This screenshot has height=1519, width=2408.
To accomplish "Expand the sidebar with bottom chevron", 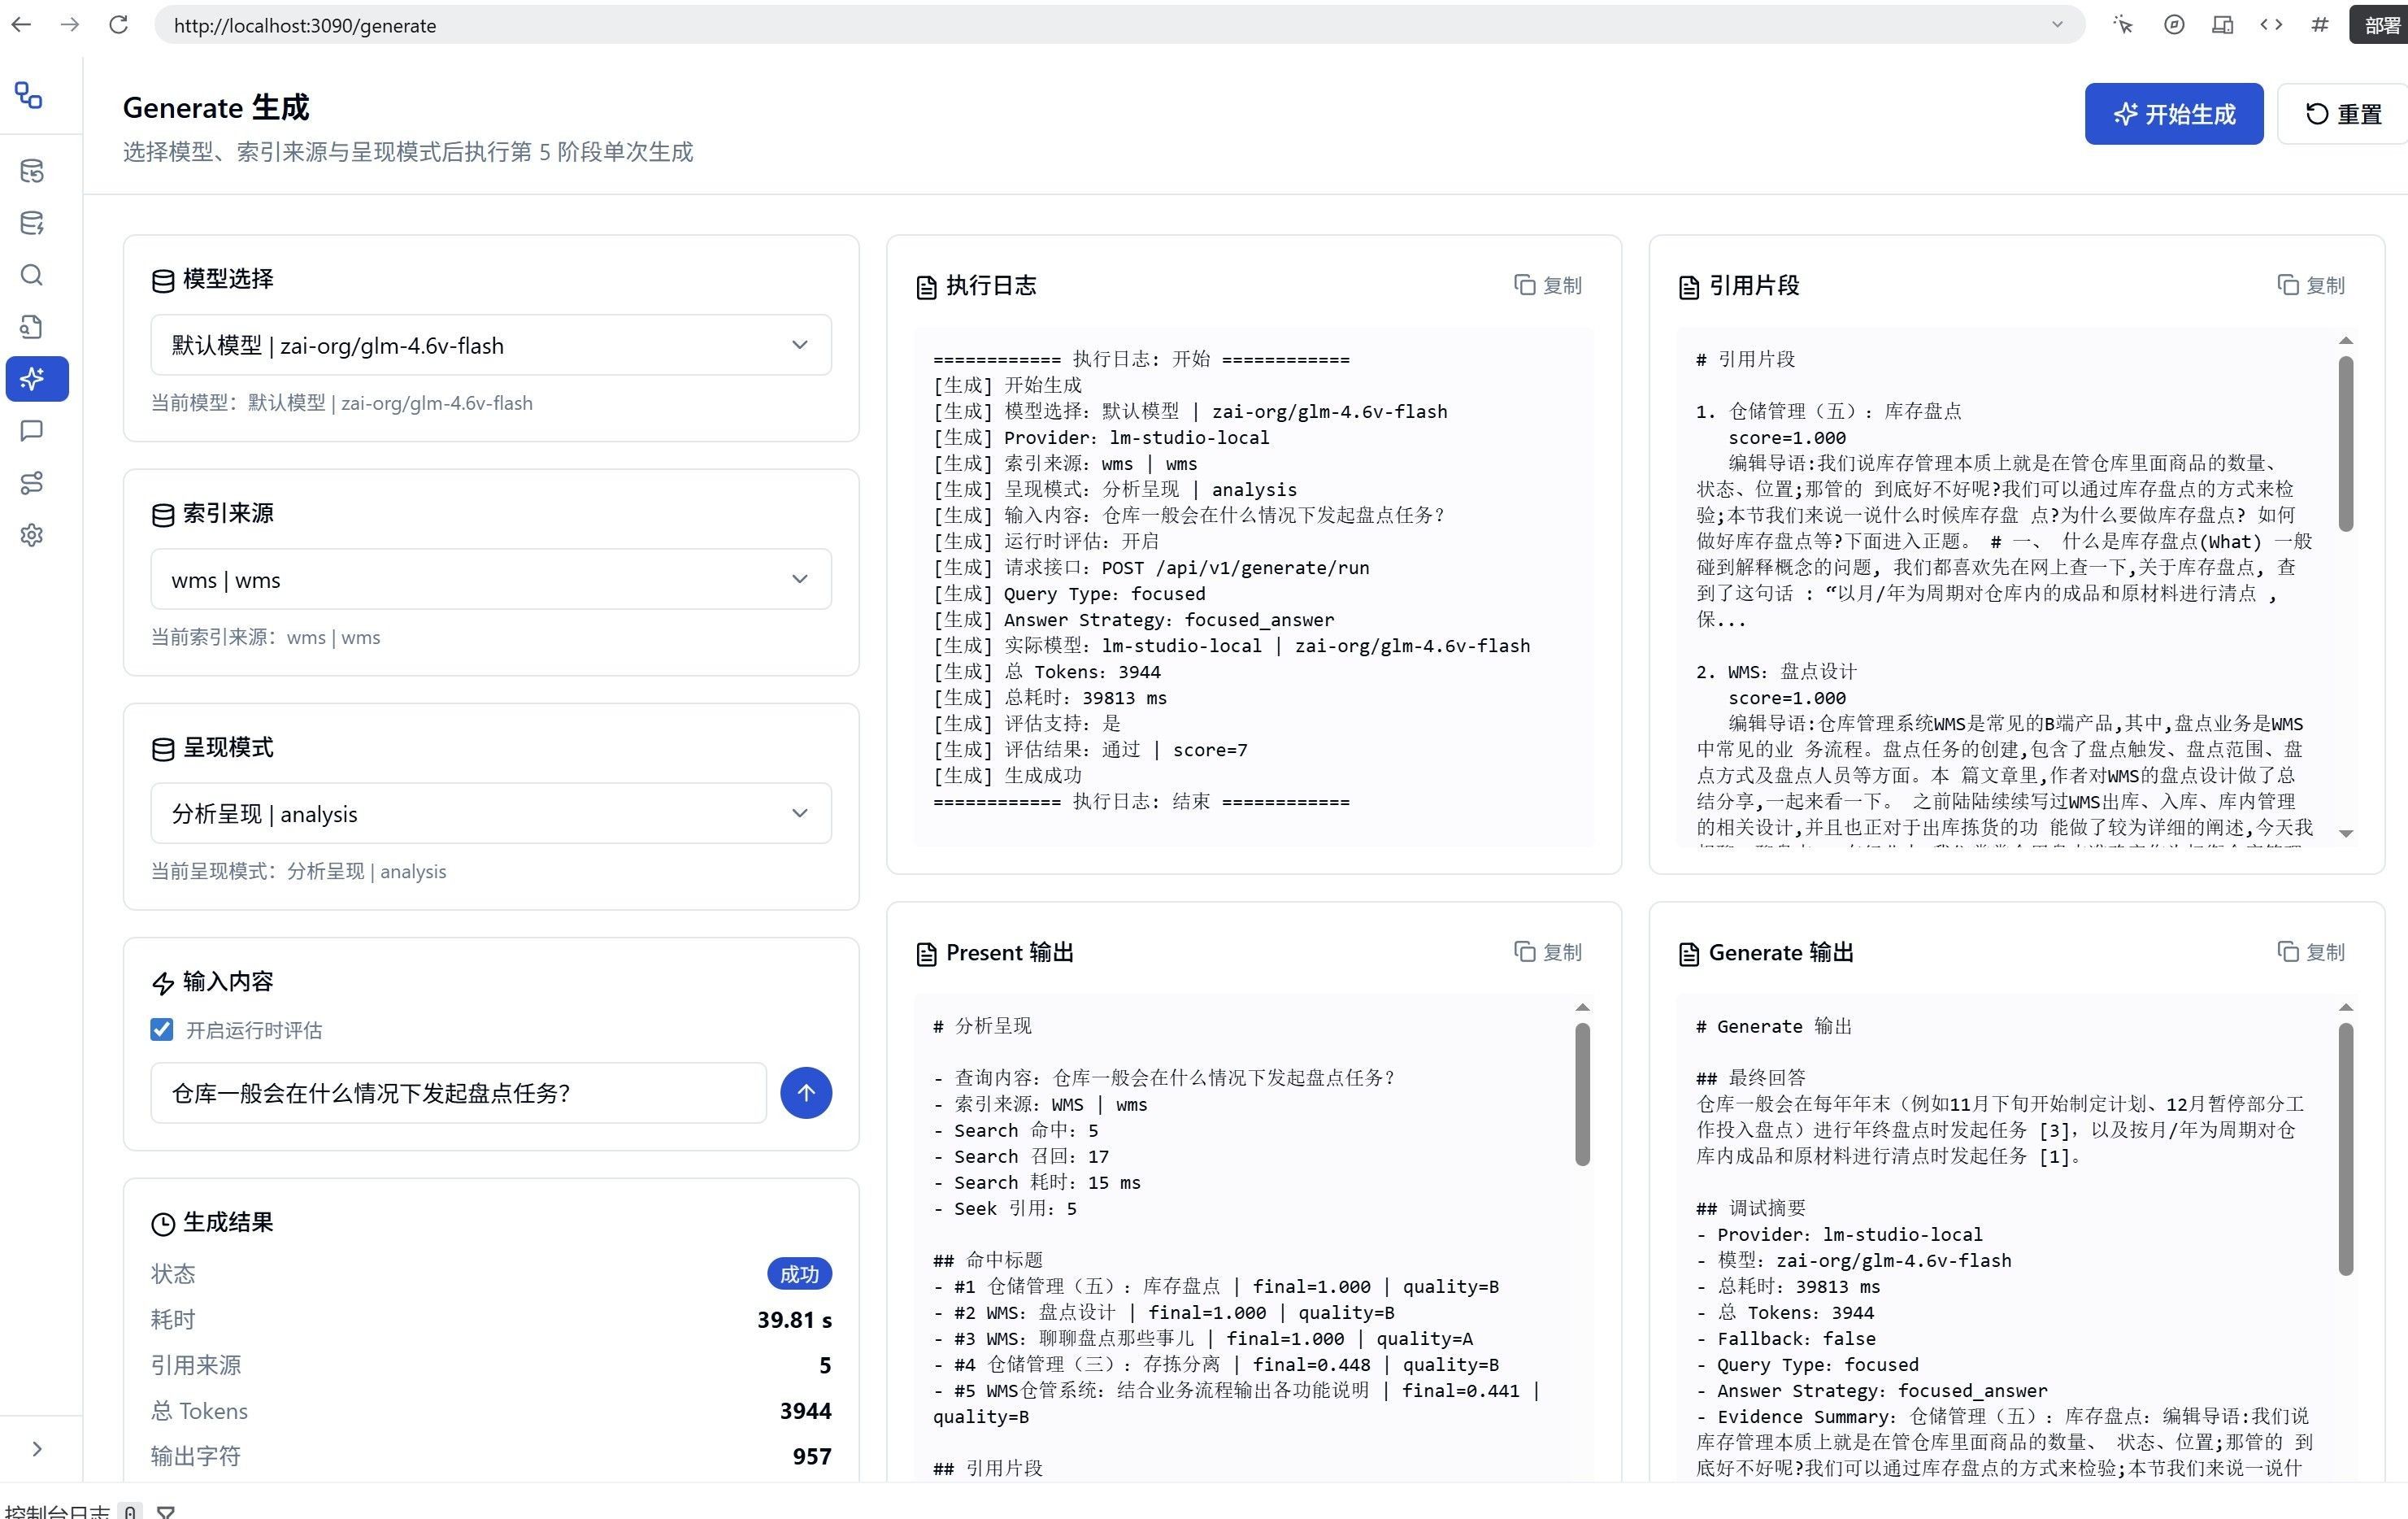I will (x=37, y=1449).
